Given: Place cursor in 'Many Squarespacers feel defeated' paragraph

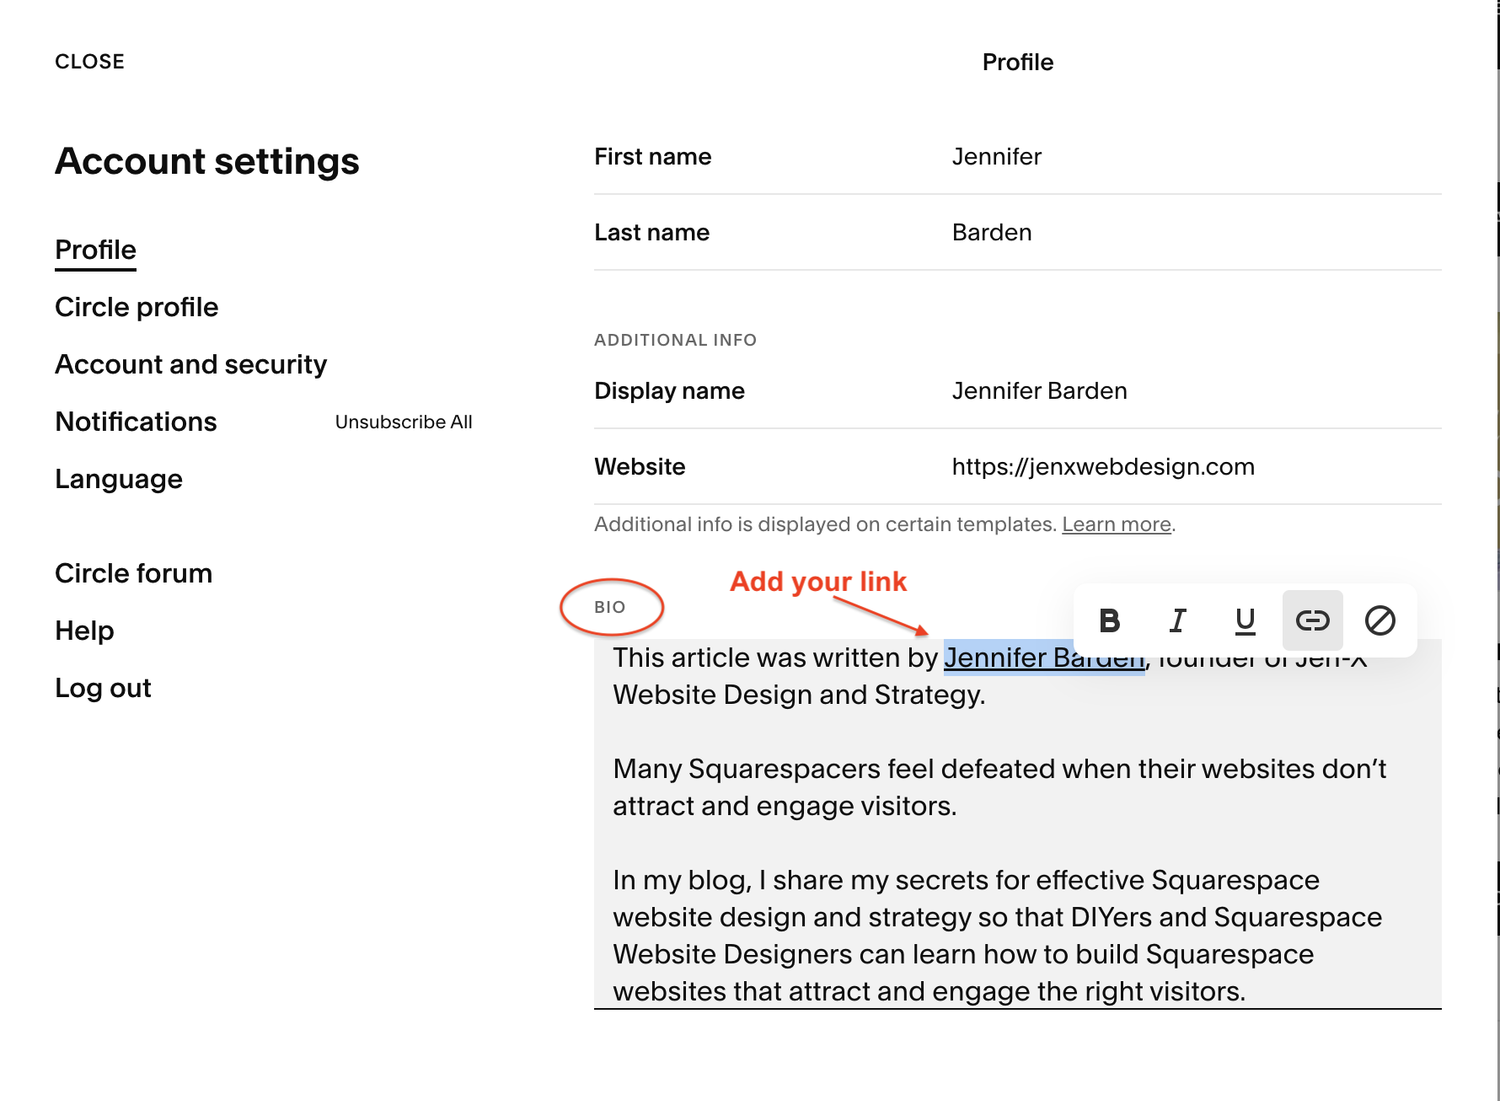Looking at the screenshot, I should coord(1000,787).
